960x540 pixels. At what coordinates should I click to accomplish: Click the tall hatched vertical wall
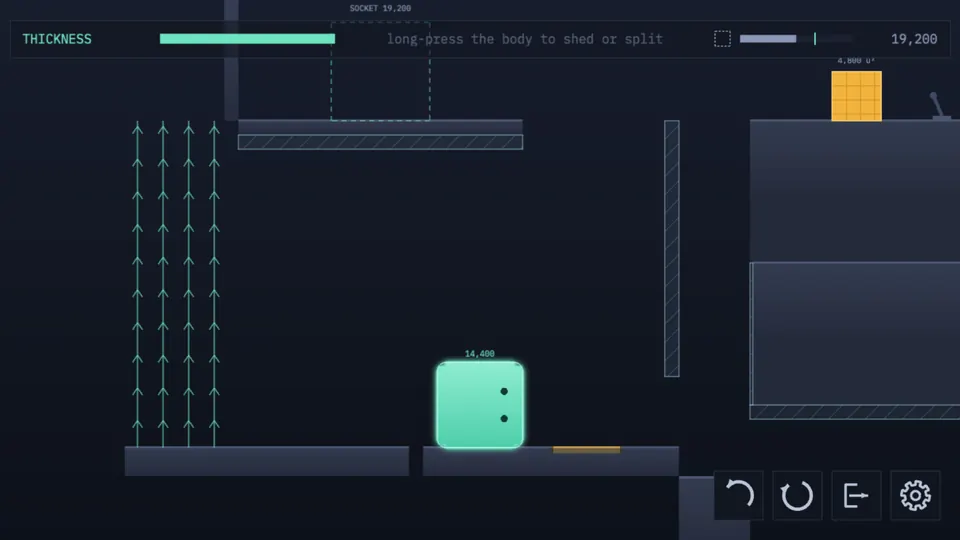tap(672, 249)
